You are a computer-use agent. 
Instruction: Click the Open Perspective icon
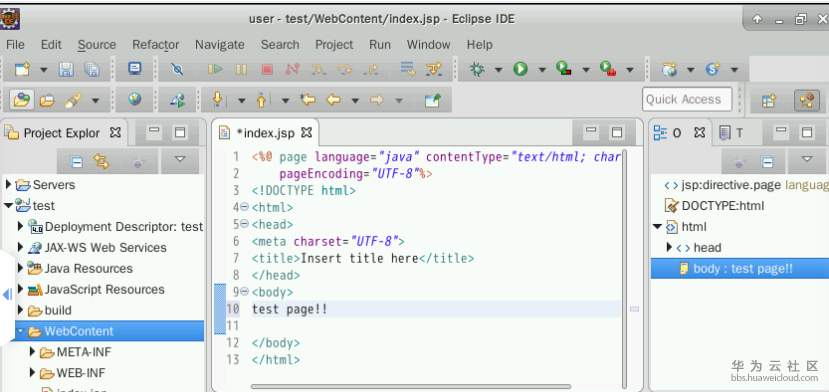click(x=769, y=100)
